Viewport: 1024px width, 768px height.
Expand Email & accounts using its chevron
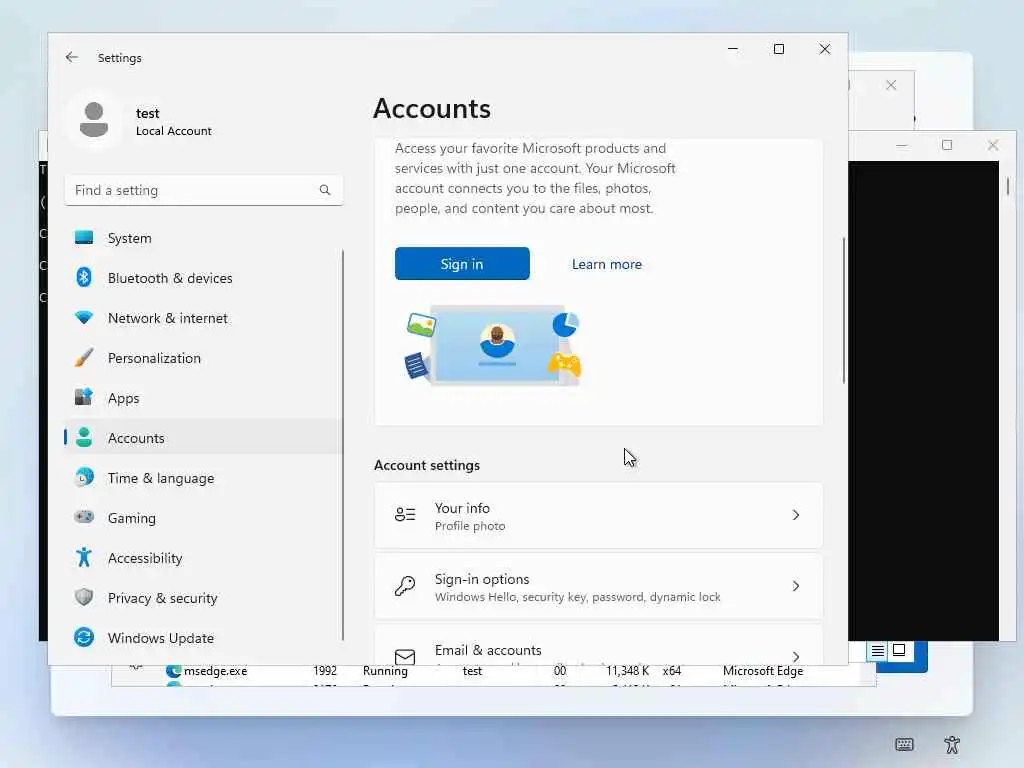795,656
